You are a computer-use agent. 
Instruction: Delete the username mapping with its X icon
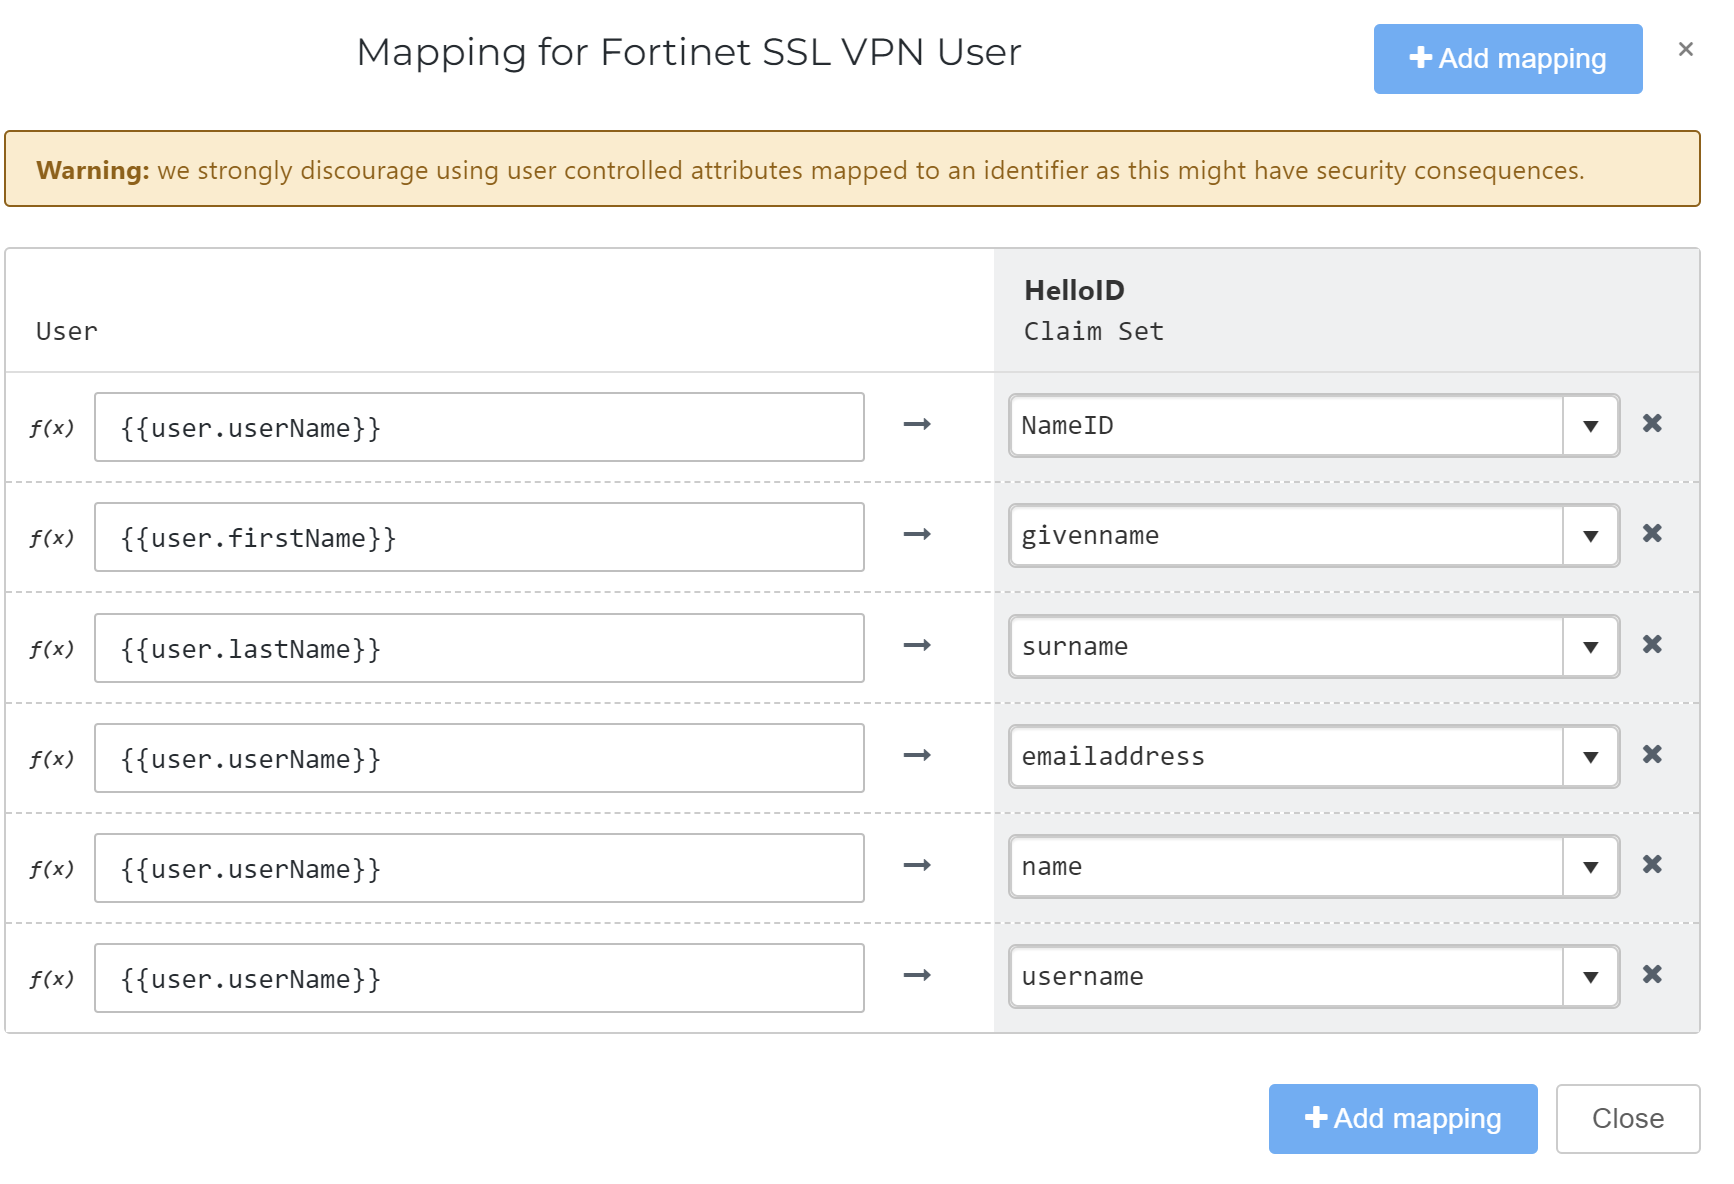[1652, 974]
